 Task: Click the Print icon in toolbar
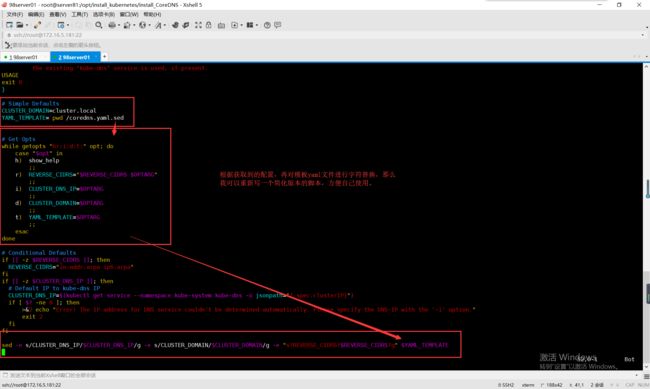[112, 25]
